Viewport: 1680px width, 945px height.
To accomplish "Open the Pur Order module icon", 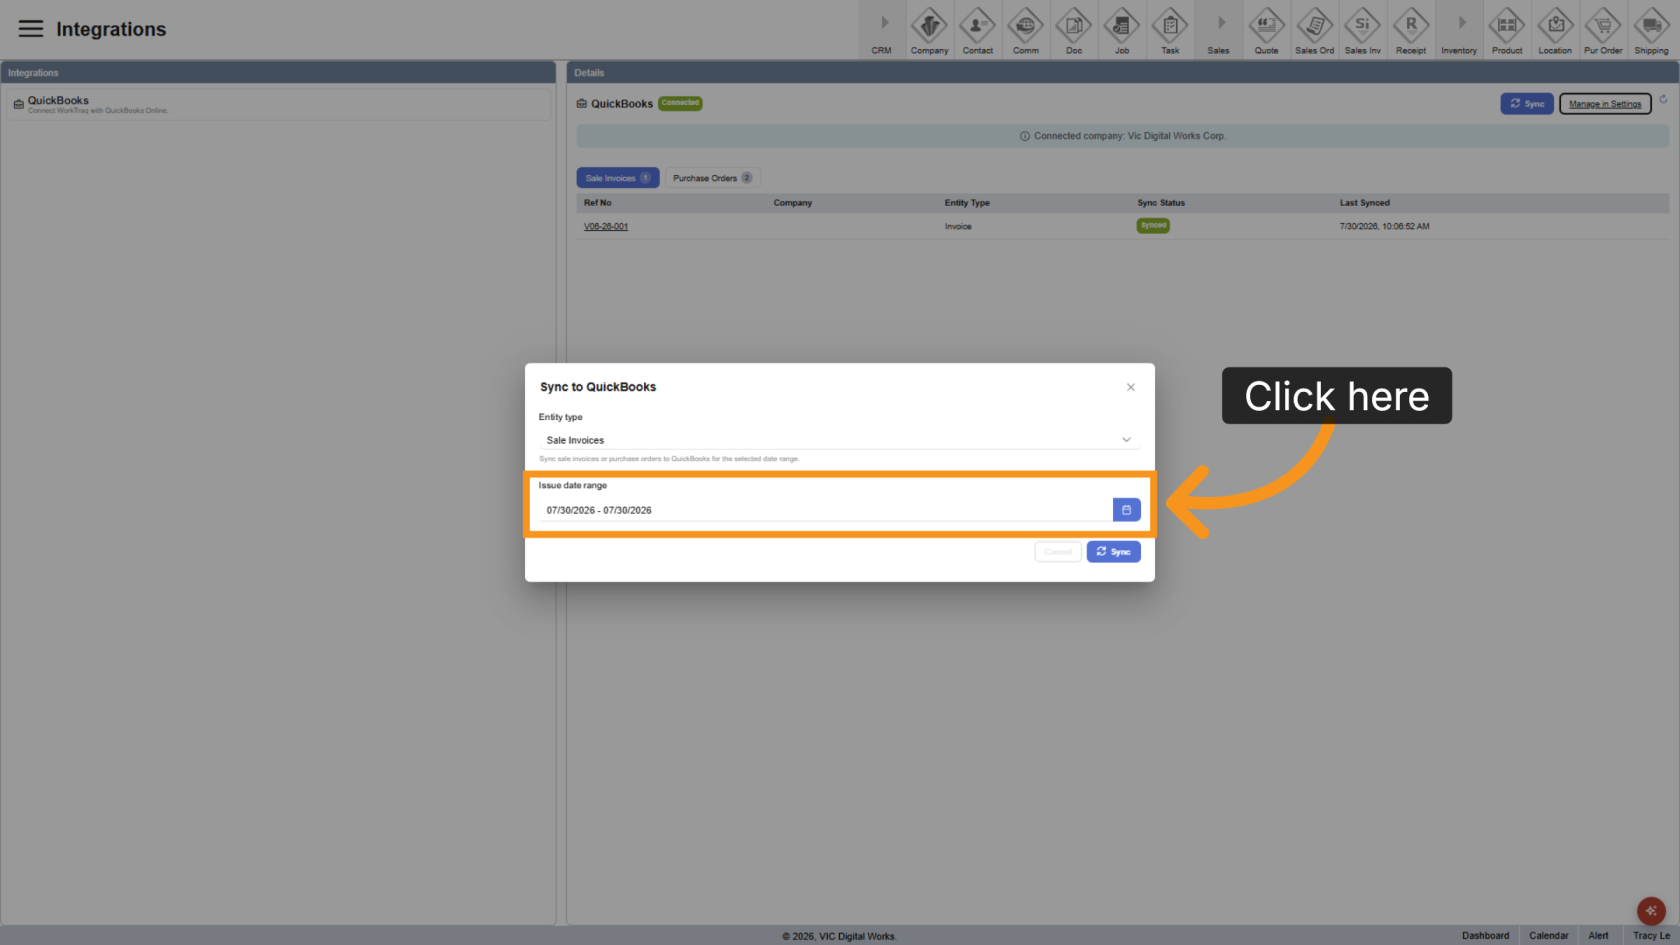I will coord(1603,31).
